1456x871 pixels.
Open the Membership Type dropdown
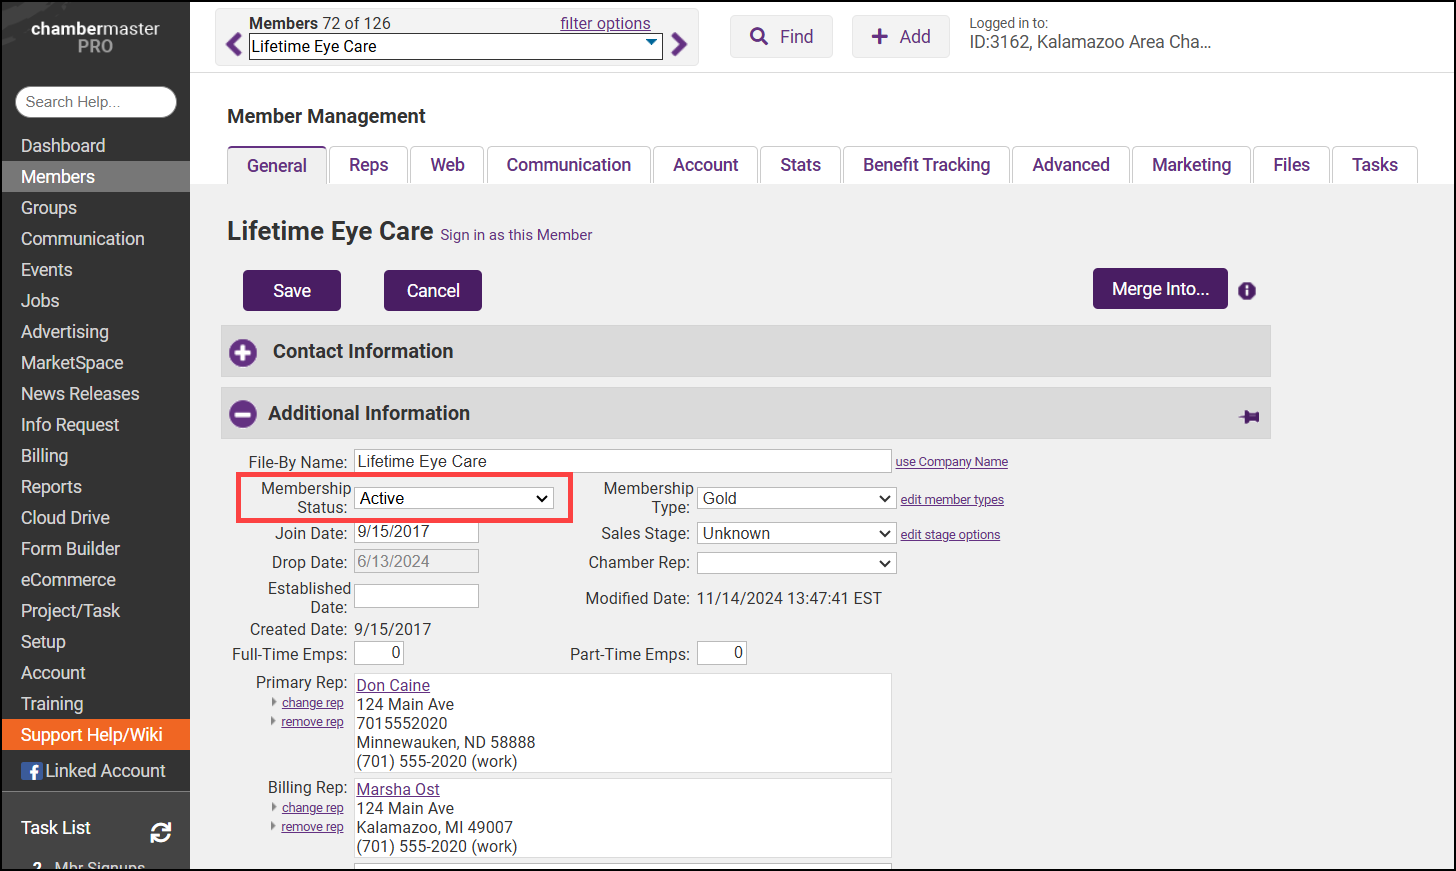click(x=796, y=498)
